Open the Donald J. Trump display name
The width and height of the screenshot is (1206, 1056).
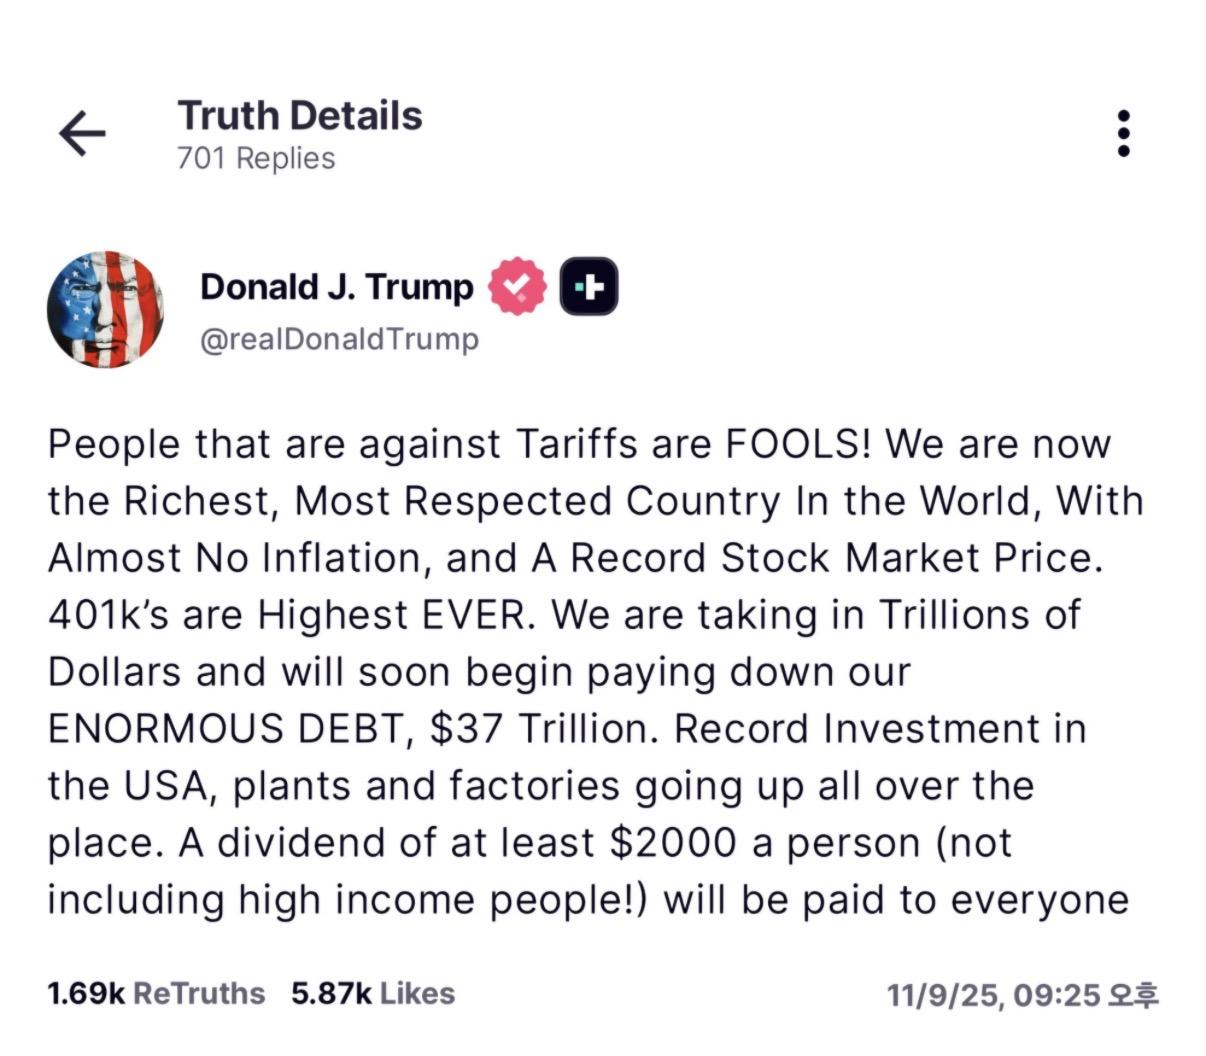click(336, 287)
